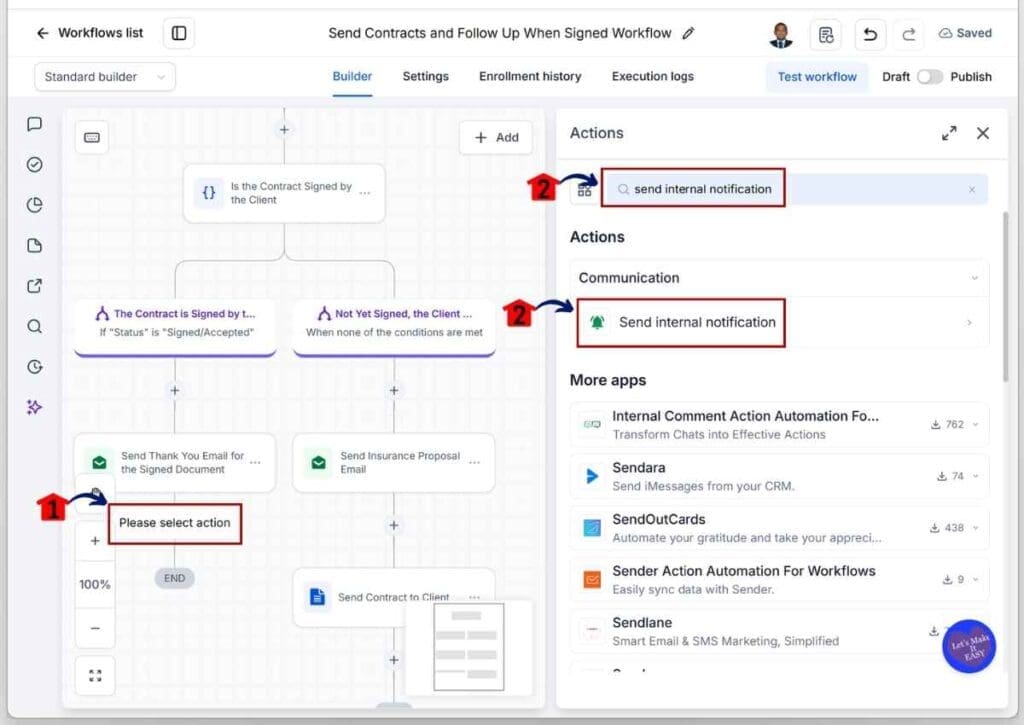Select the Send Contract to Client node
The image size is (1024, 725).
click(x=394, y=597)
